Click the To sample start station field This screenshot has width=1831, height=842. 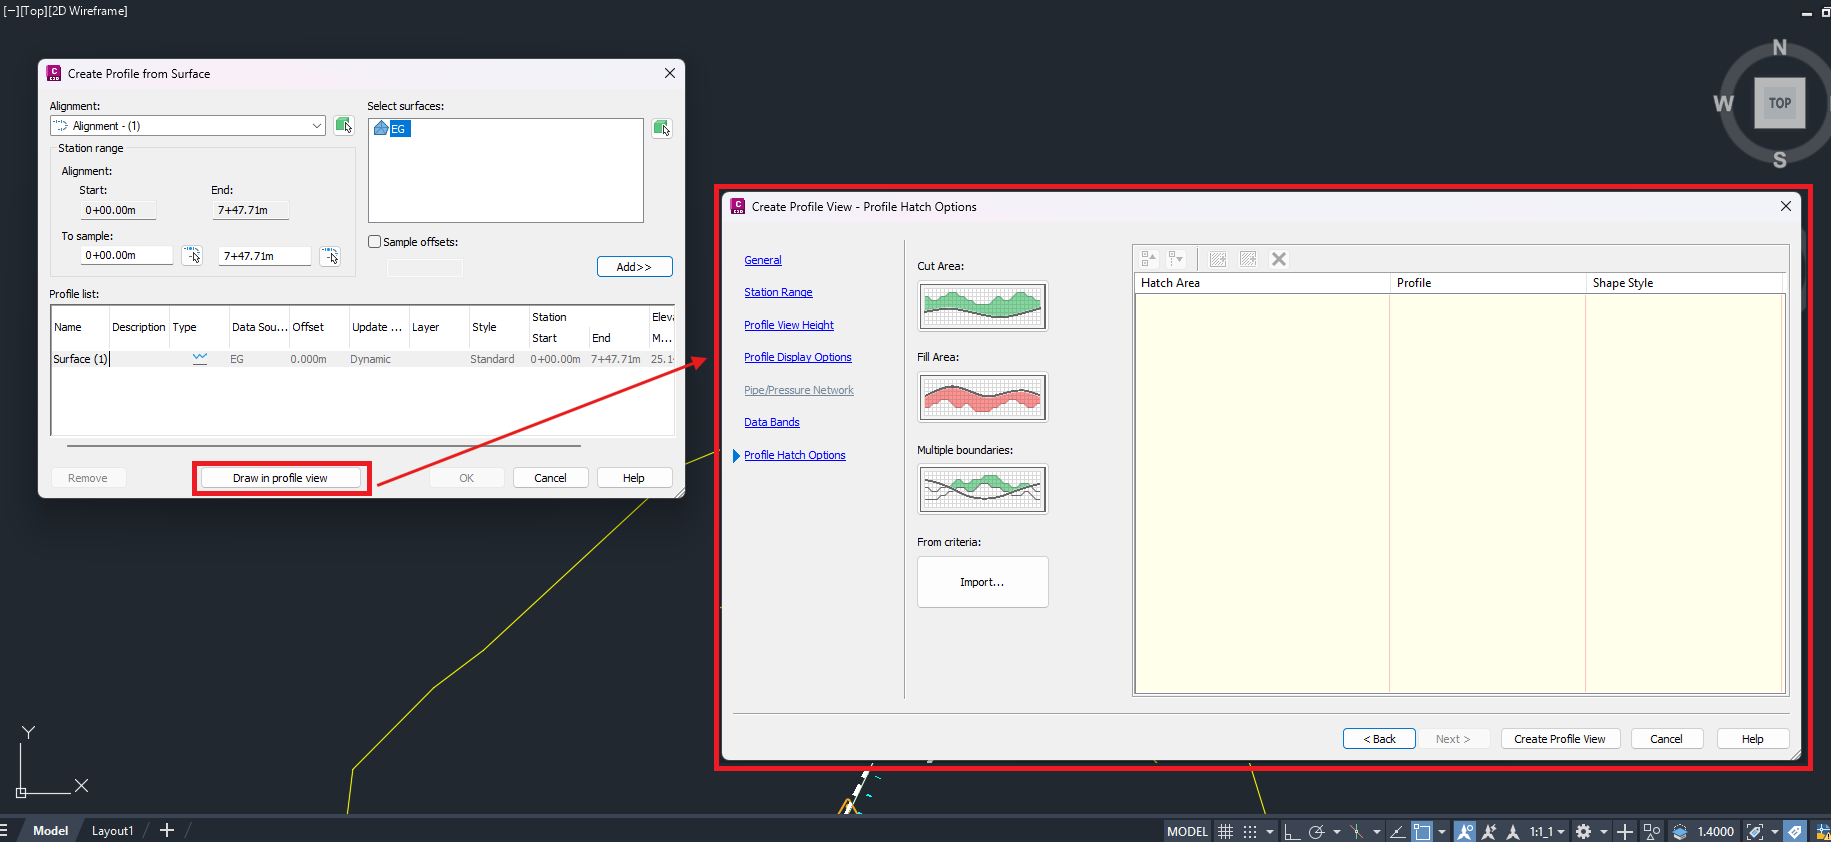126,256
